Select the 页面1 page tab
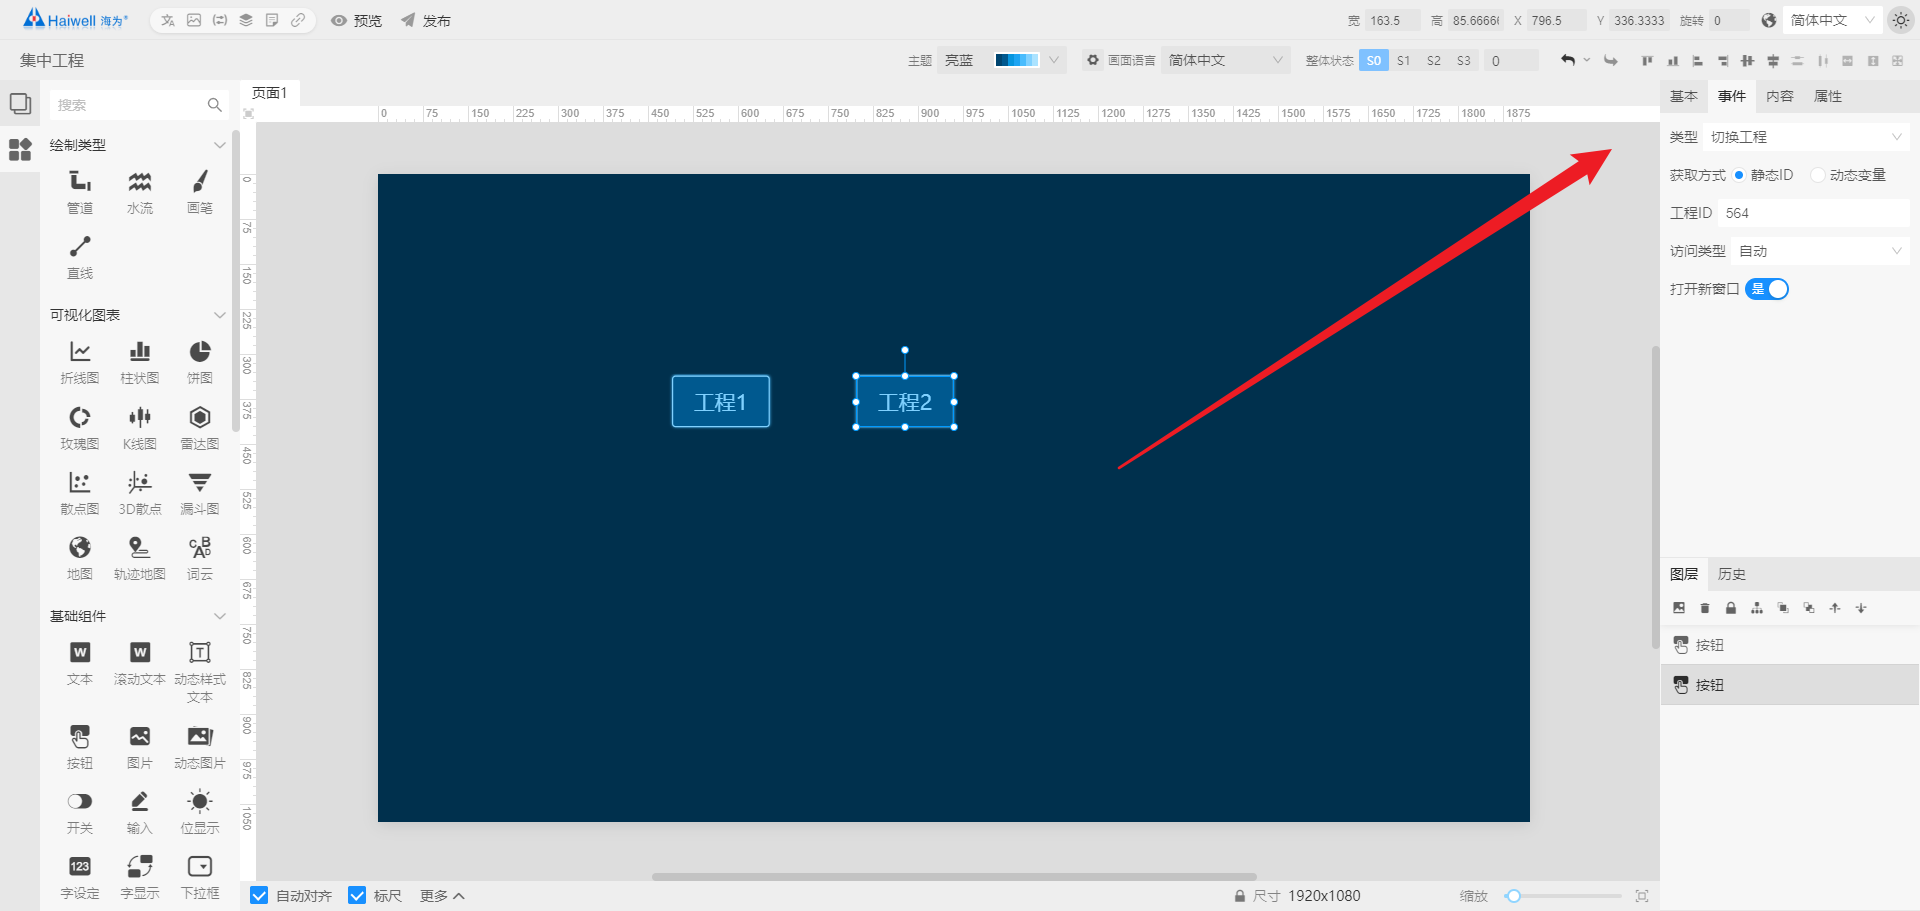This screenshot has width=1920, height=911. point(270,93)
